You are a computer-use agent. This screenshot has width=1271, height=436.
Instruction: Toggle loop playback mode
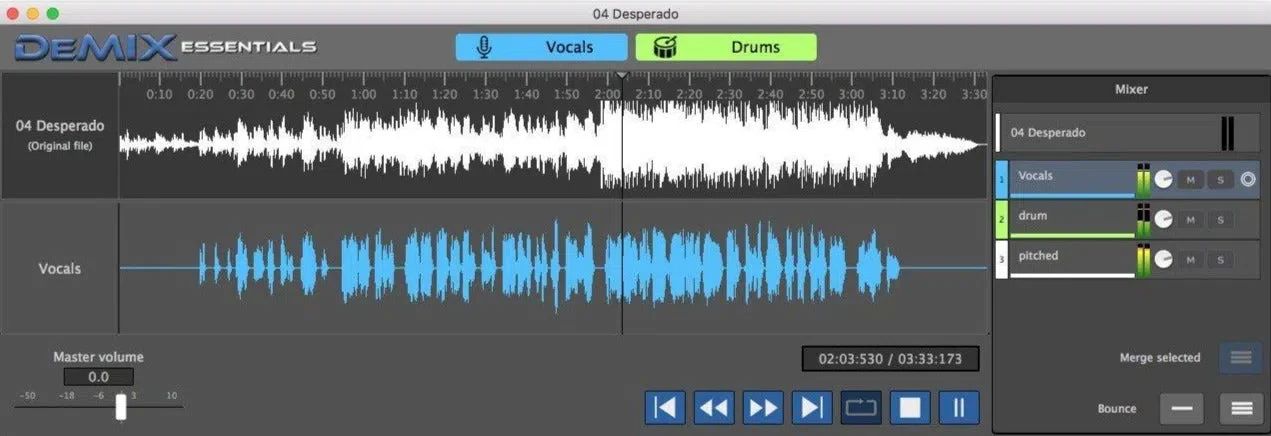tap(861, 407)
